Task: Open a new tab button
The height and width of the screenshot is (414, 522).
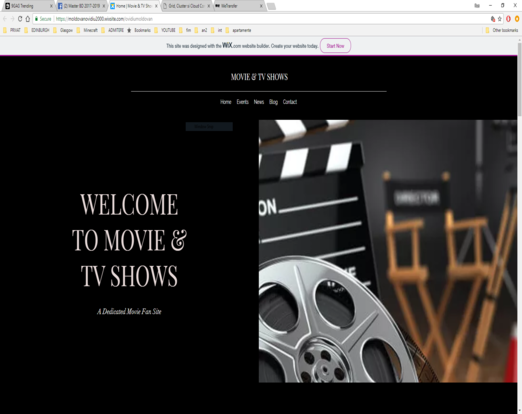Action: click(x=272, y=6)
